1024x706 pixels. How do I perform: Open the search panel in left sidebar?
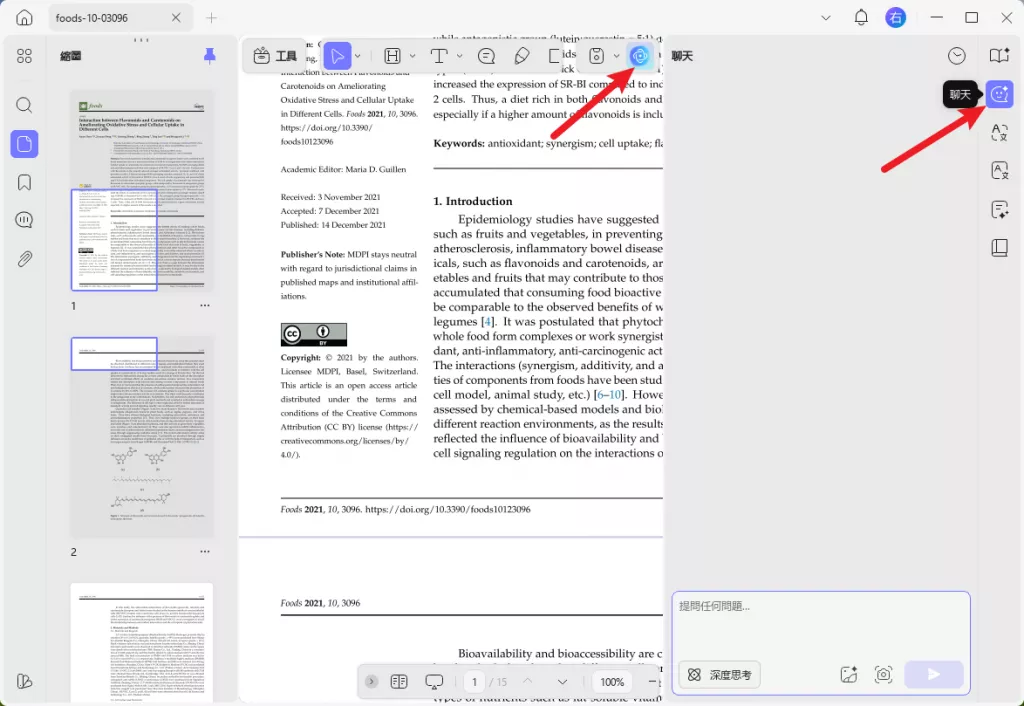pyautogui.click(x=24, y=105)
